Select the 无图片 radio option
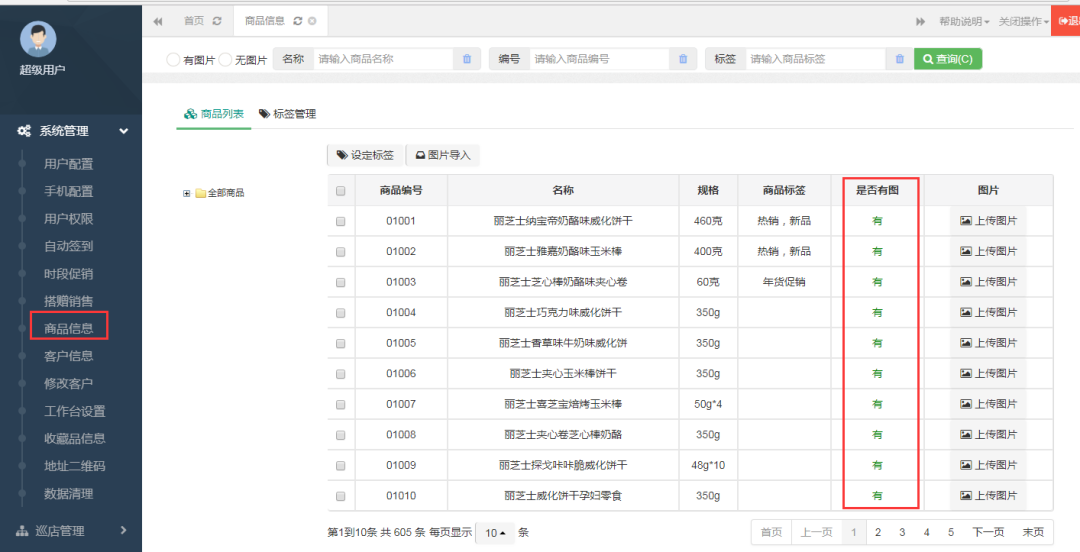This screenshot has height=552, width=1080. [x=225, y=60]
